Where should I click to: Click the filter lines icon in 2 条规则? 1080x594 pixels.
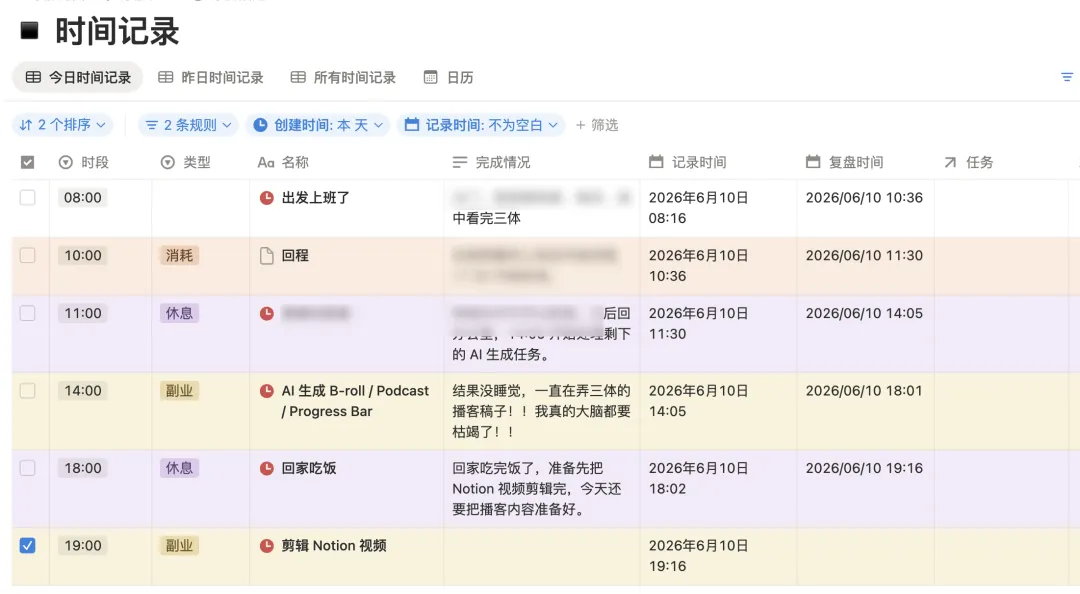point(152,125)
